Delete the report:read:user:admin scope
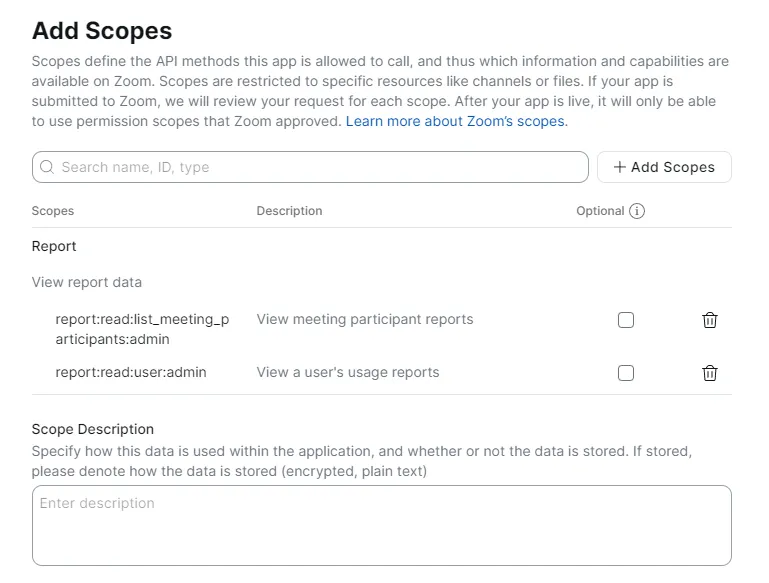 [710, 373]
